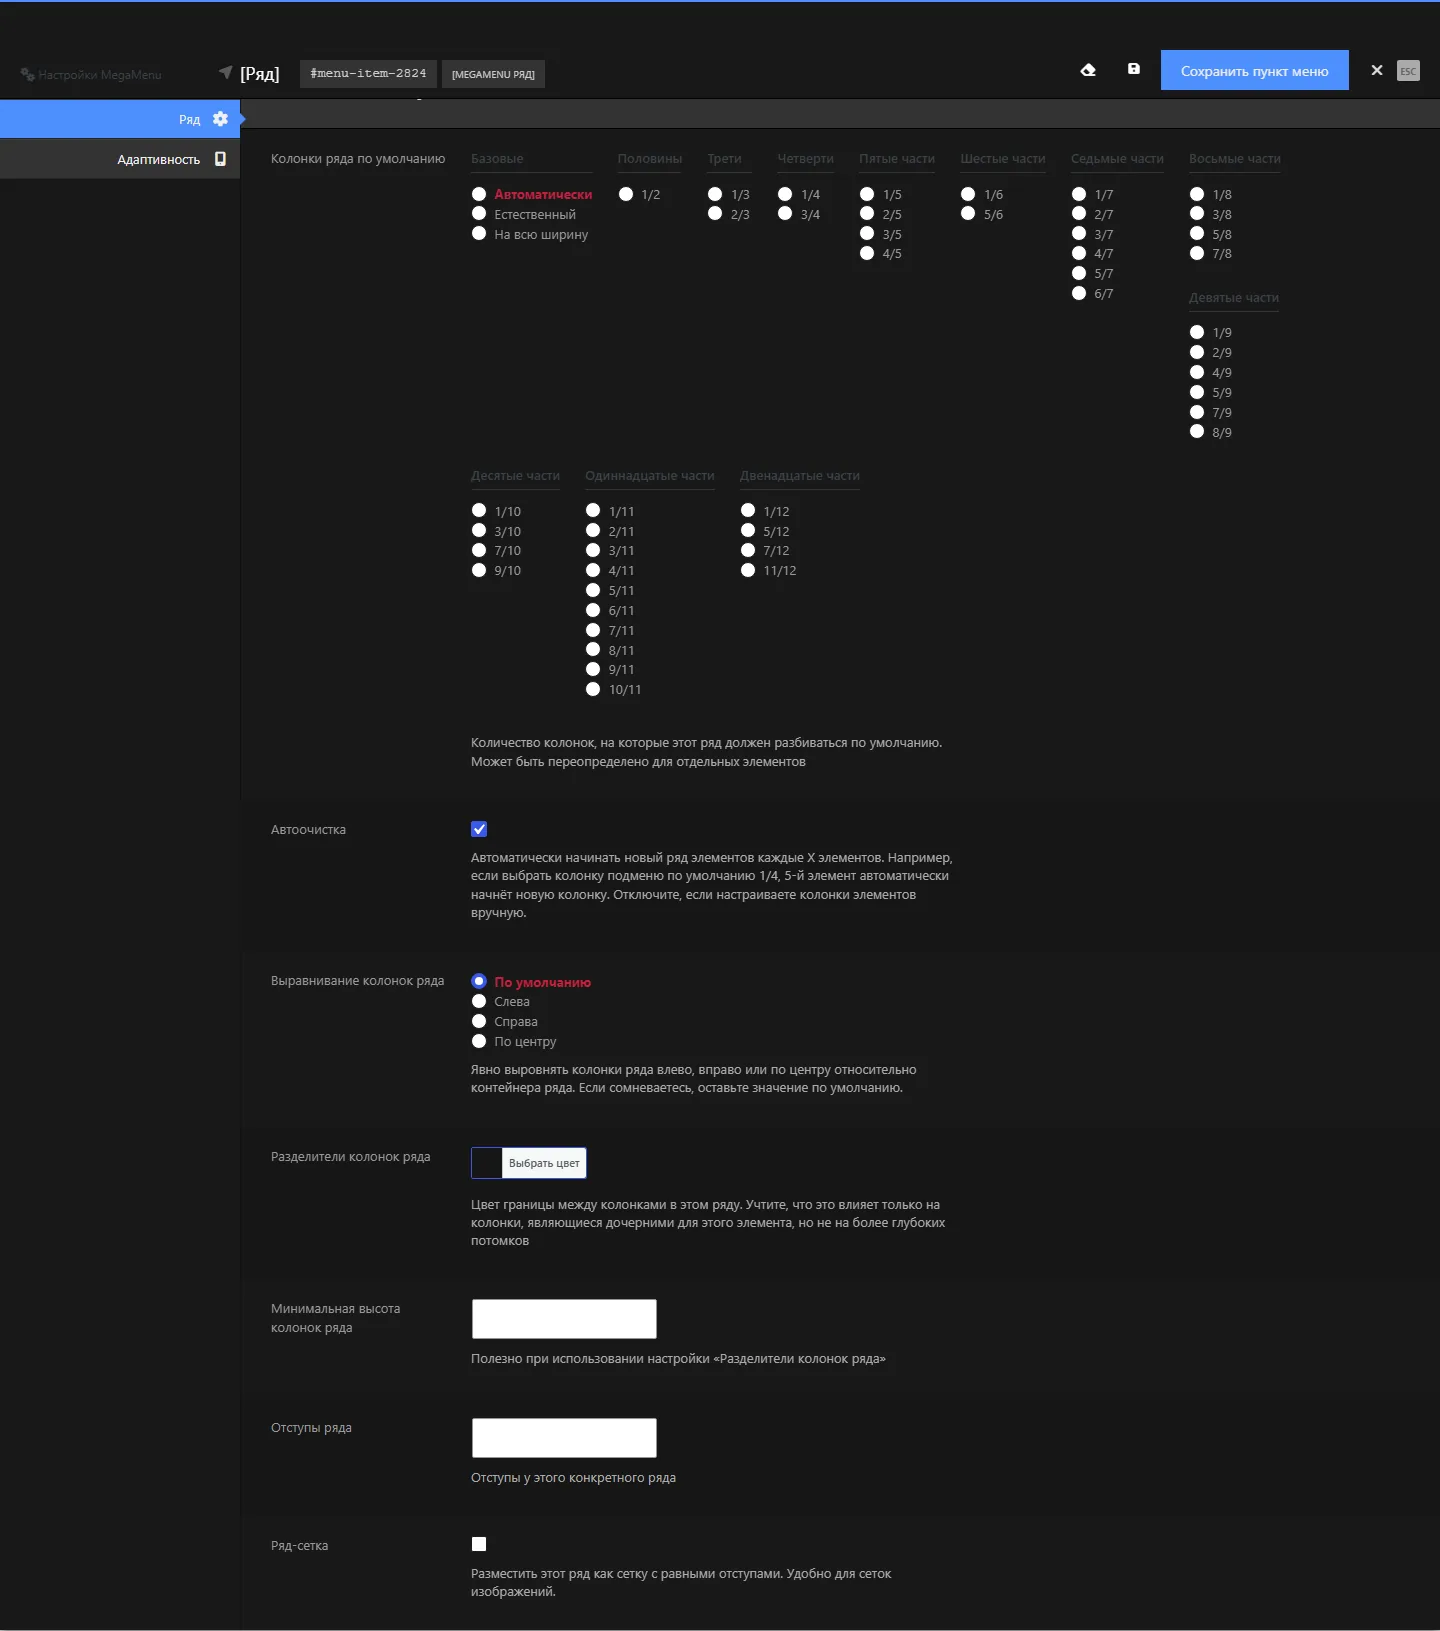Open the column divider color swatch
This screenshot has width=1440, height=1631.
(x=487, y=1163)
